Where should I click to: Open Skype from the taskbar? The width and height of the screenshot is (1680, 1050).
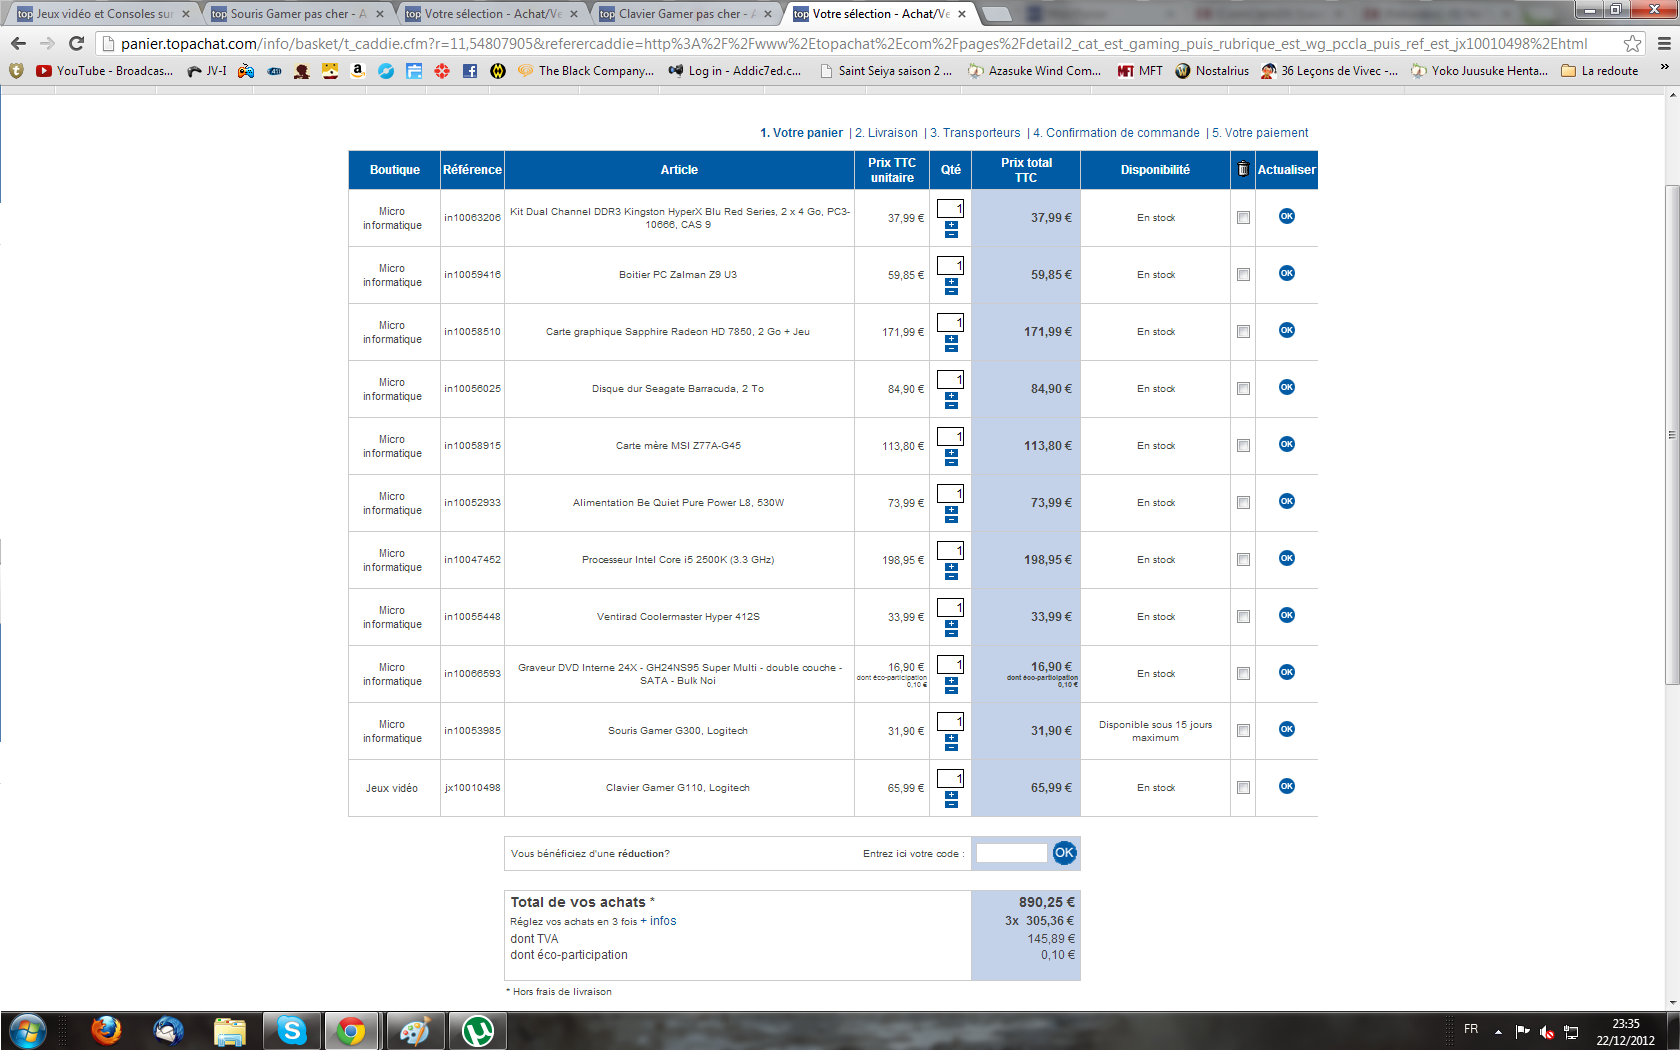[291, 1030]
